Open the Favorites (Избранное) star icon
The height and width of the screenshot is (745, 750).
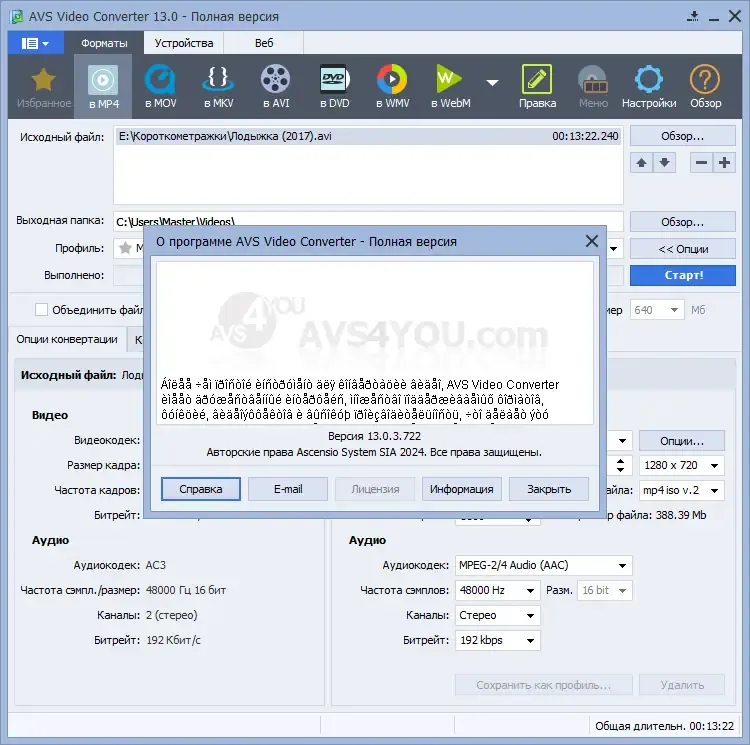click(44, 87)
